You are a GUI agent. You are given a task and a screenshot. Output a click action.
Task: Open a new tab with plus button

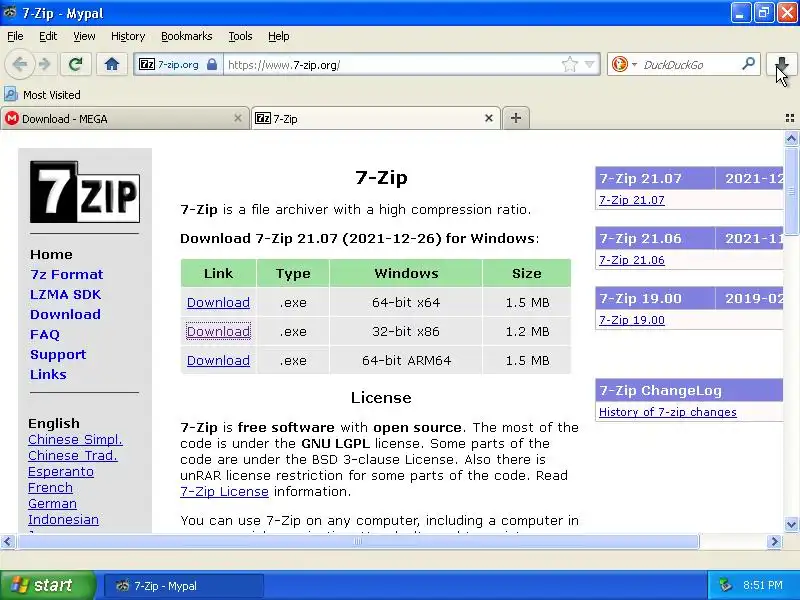click(516, 118)
